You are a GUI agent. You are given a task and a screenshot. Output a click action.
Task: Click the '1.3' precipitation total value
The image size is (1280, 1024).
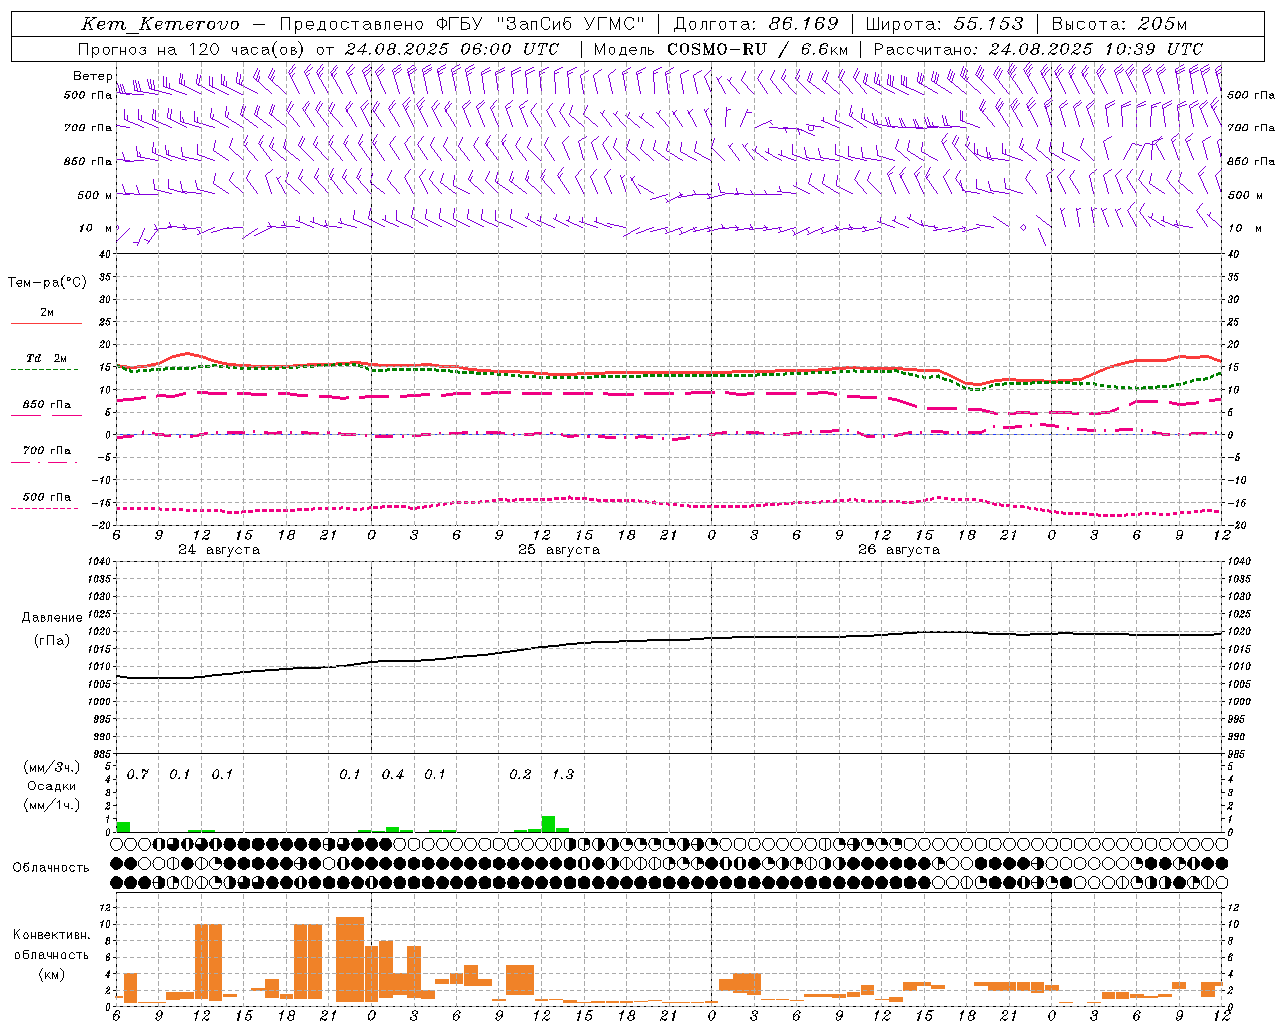pos(563,775)
